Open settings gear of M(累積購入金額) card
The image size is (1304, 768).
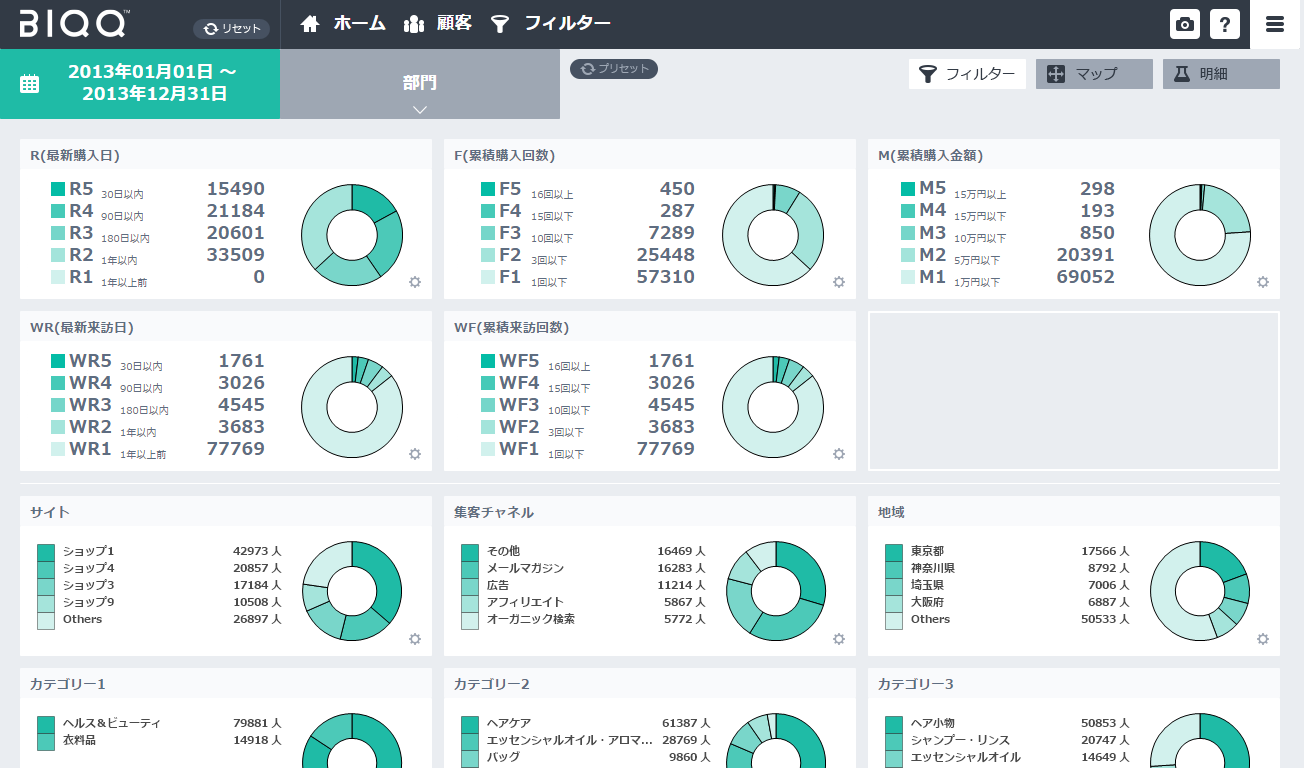1263,283
